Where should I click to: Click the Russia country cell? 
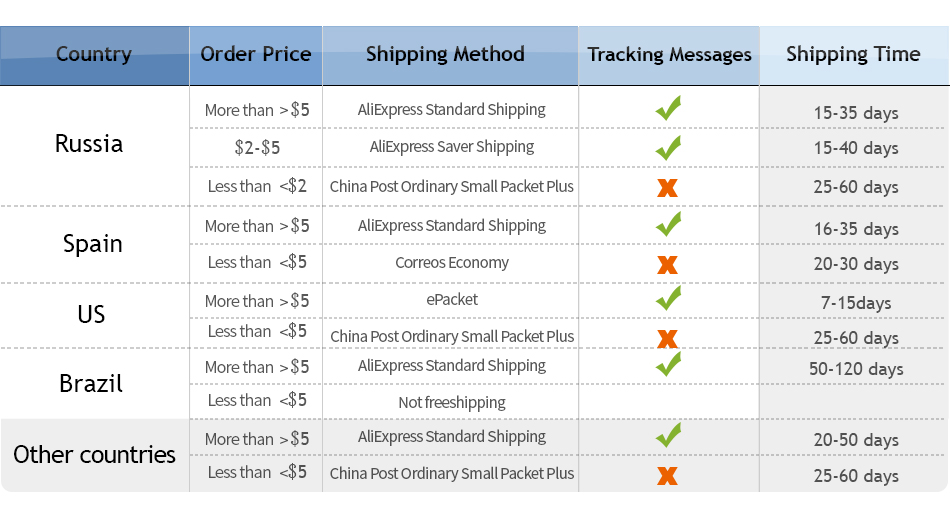(x=89, y=144)
